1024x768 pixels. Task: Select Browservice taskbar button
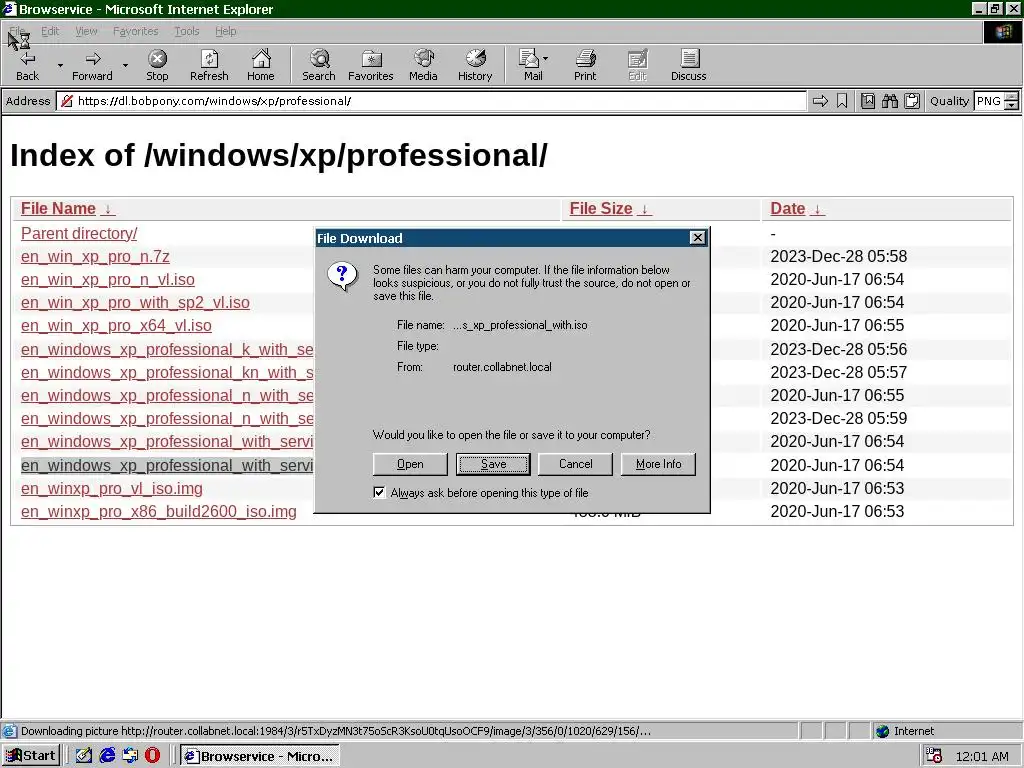click(260, 756)
